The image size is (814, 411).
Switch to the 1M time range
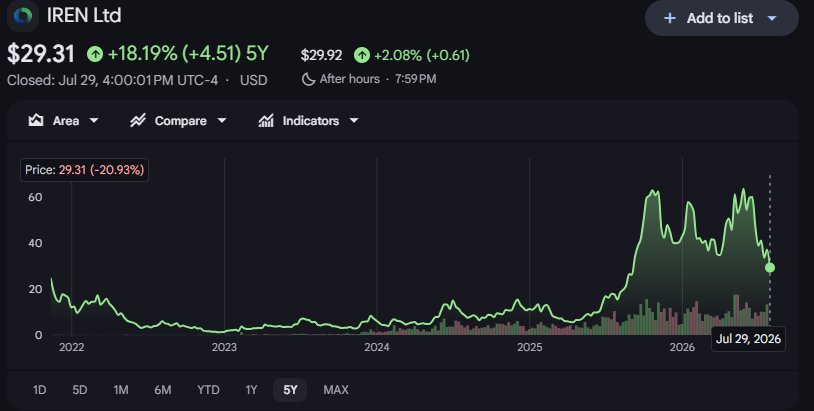121,390
